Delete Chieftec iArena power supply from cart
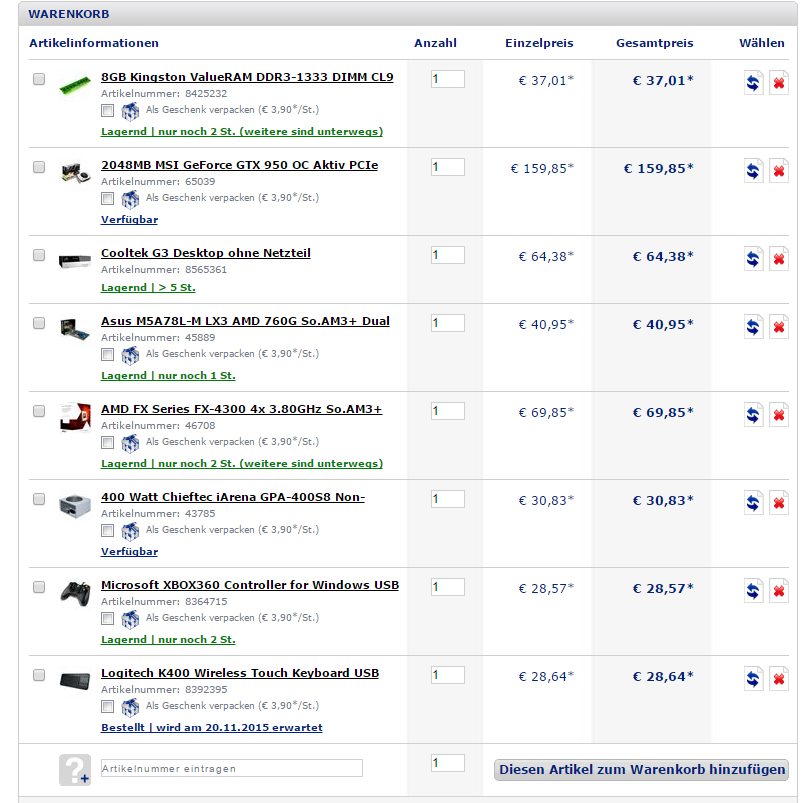801x803 pixels. [778, 503]
